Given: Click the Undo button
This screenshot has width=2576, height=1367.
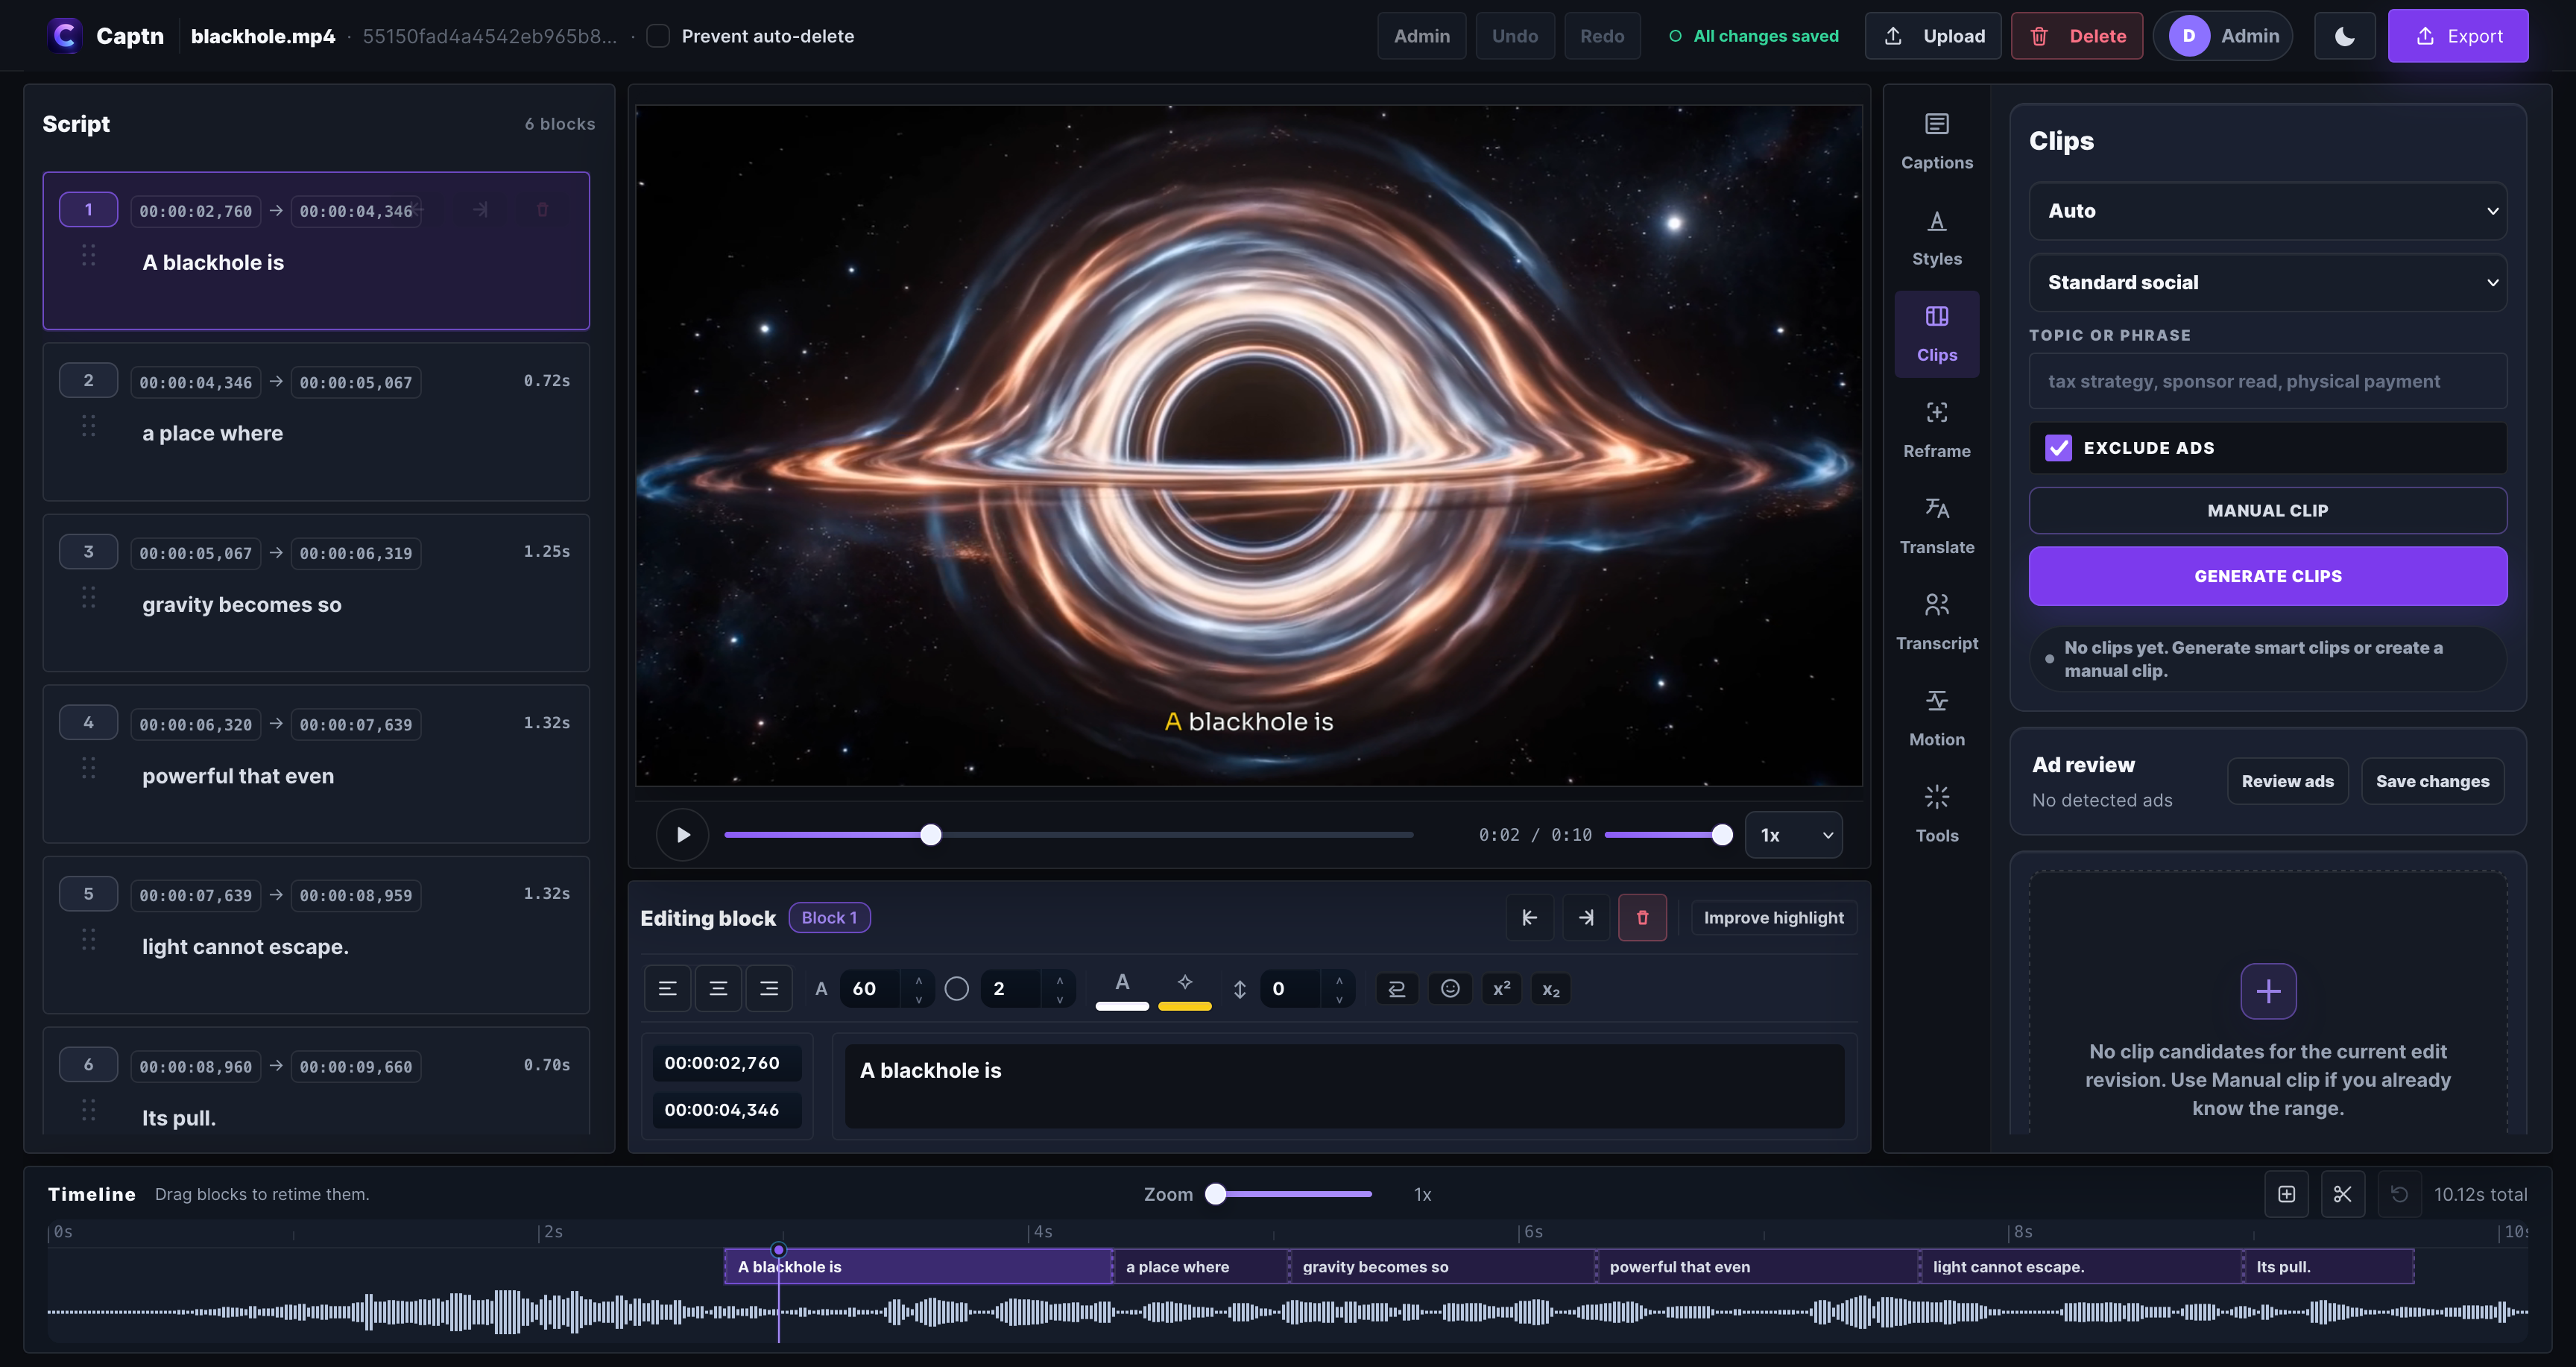Looking at the screenshot, I should (x=1514, y=36).
